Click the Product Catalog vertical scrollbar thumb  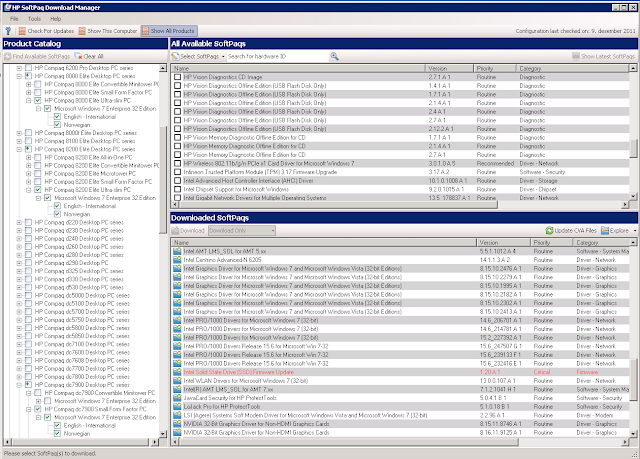163,180
